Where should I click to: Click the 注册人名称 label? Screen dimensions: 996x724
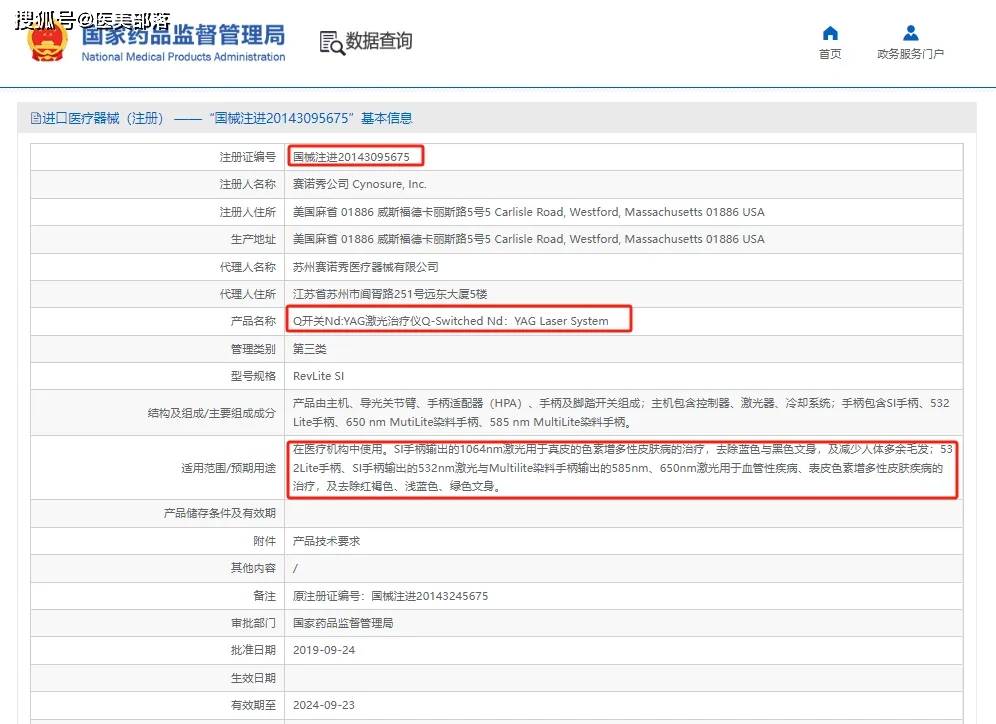pyautogui.click(x=248, y=184)
